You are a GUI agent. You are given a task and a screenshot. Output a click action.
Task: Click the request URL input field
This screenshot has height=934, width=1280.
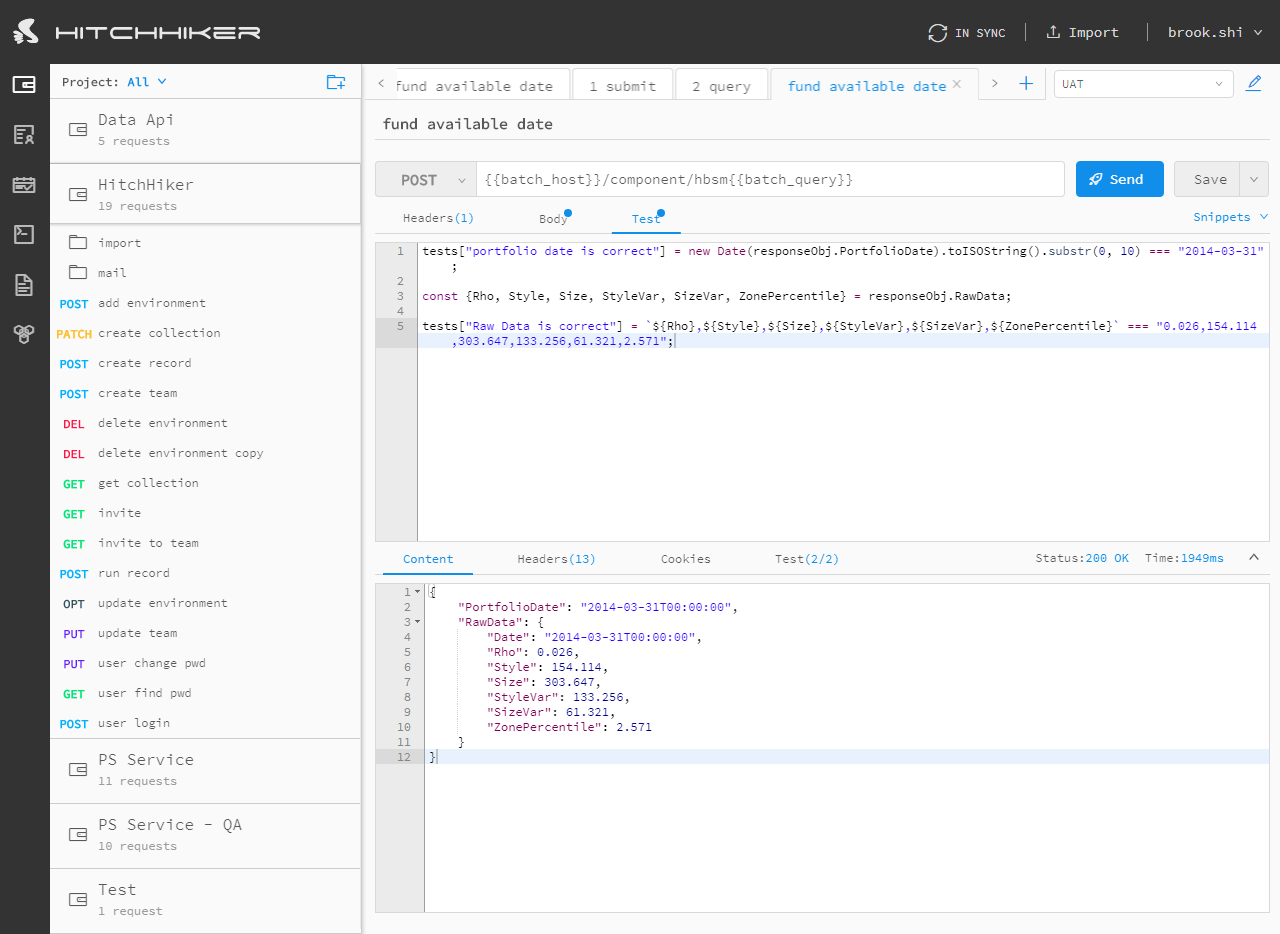tap(770, 180)
